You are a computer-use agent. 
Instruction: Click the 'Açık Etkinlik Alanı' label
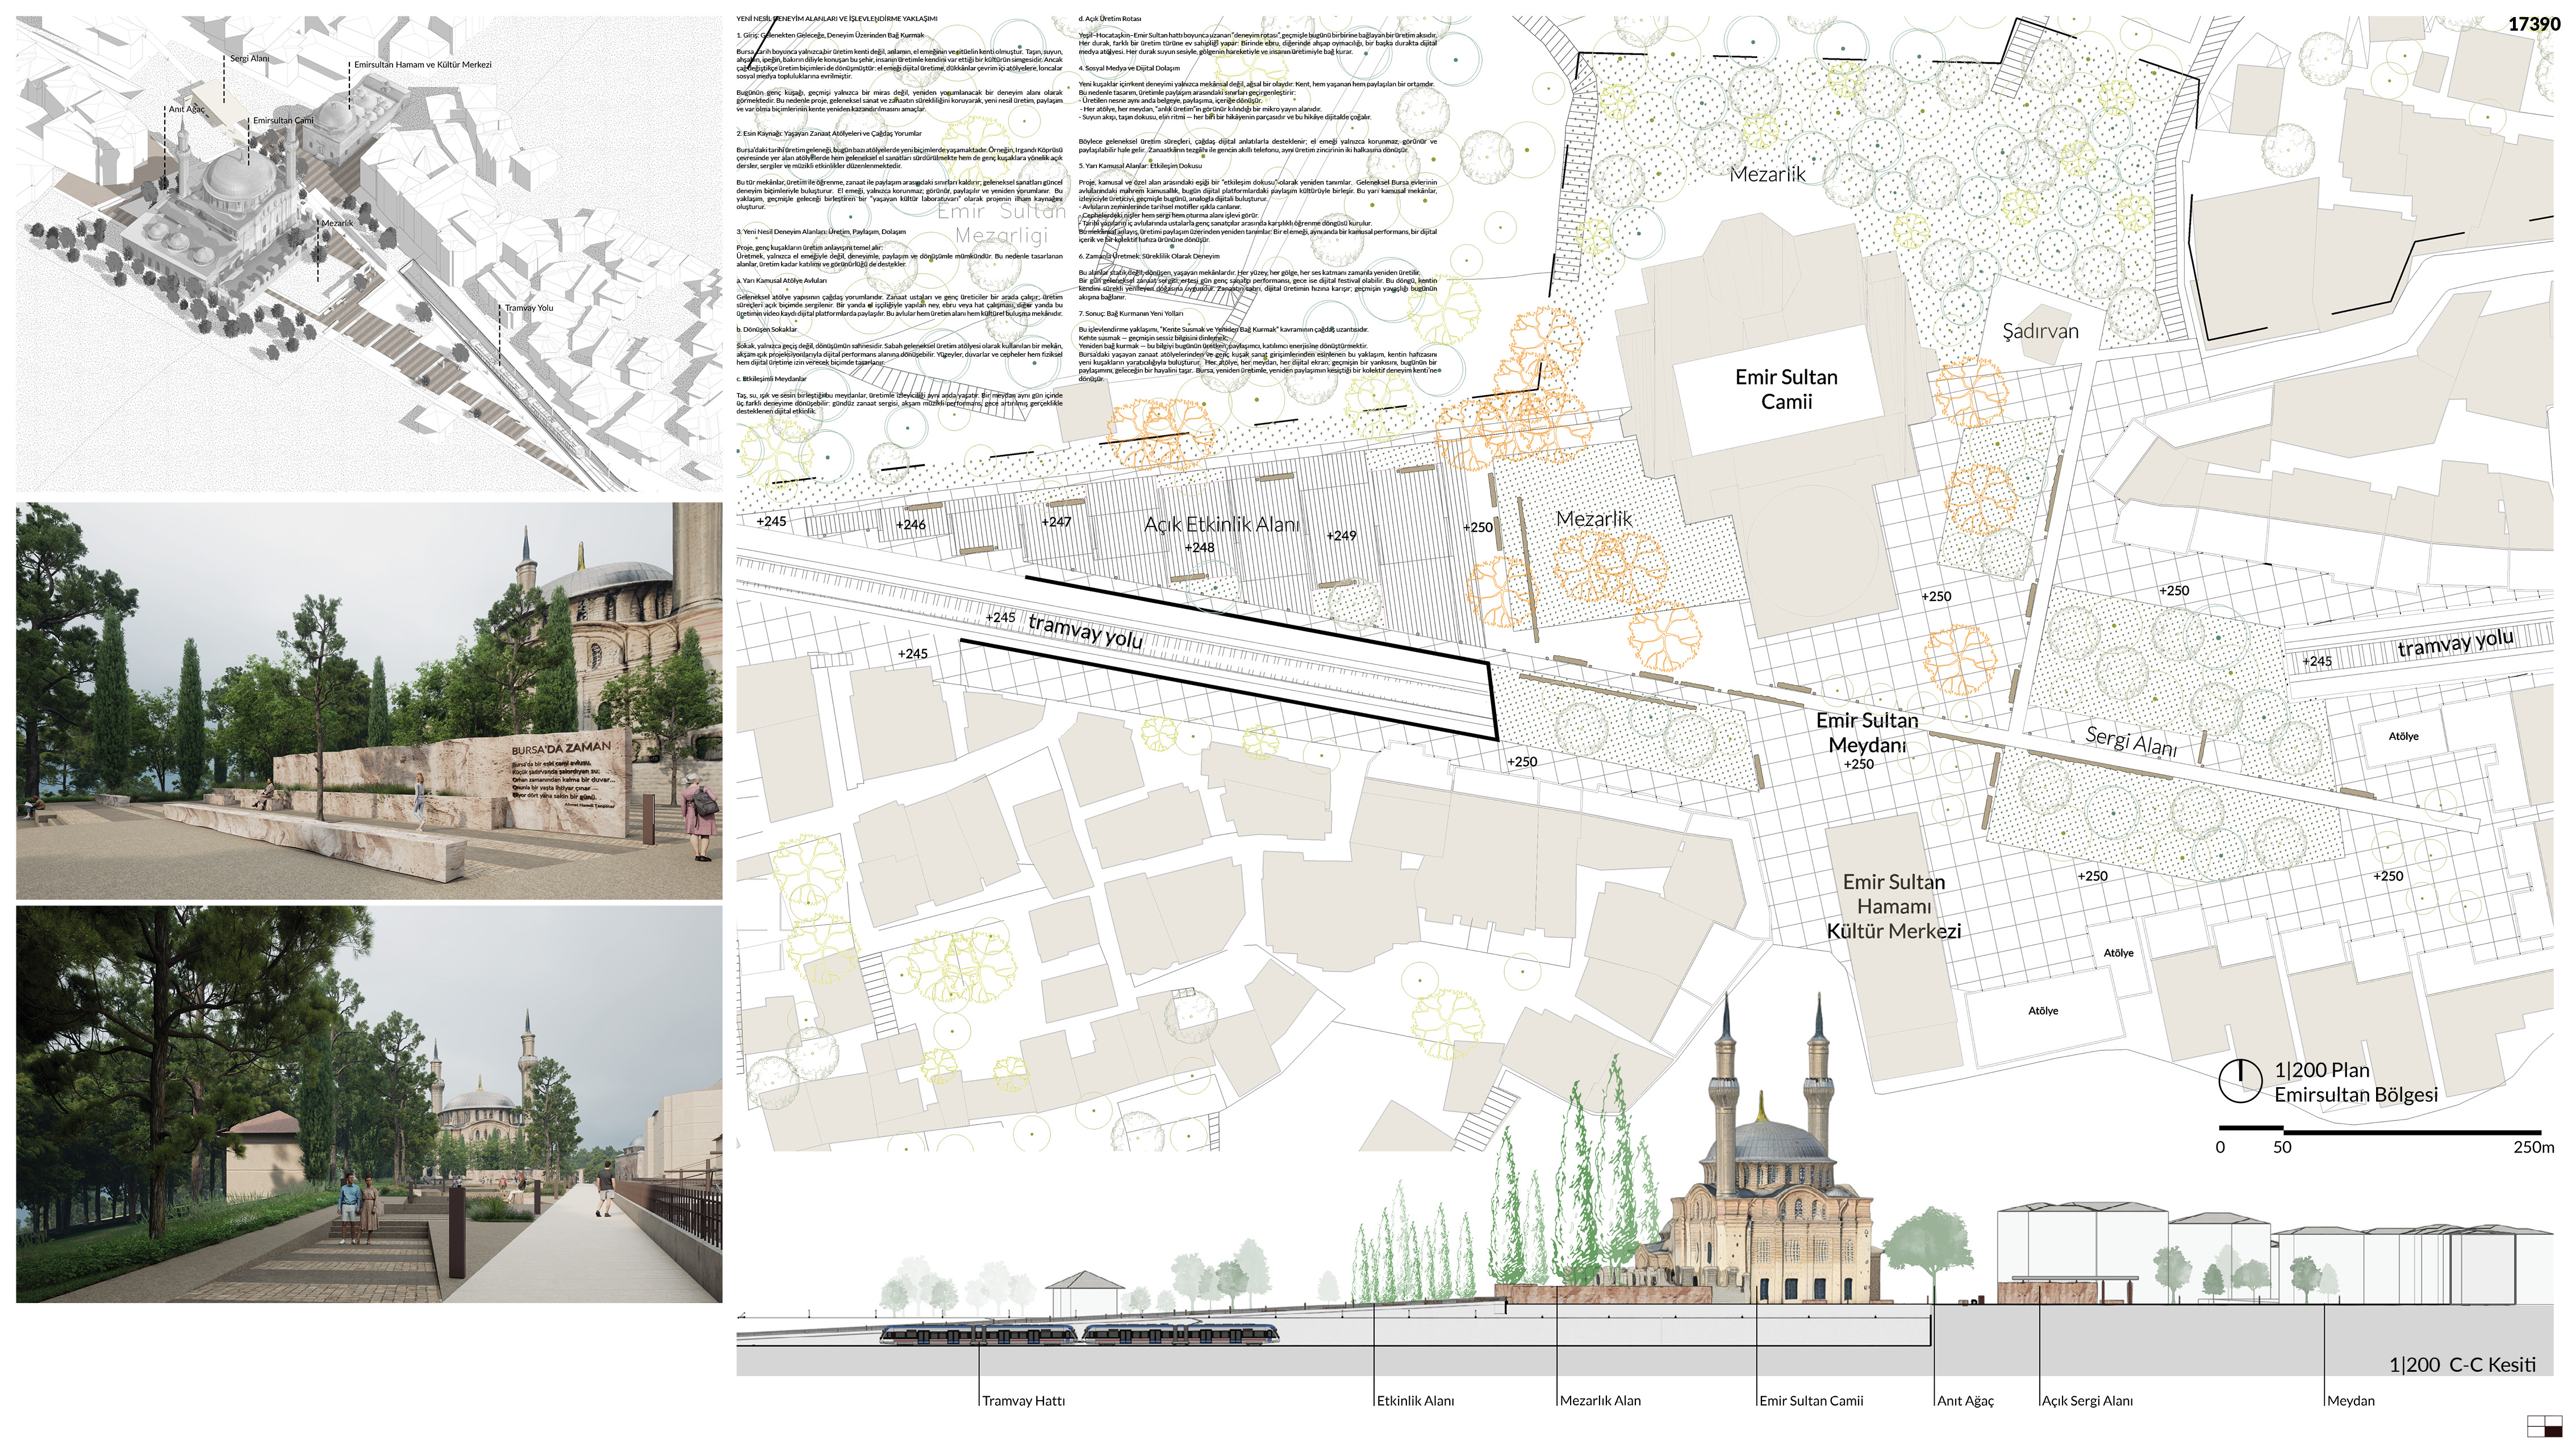1221,524
